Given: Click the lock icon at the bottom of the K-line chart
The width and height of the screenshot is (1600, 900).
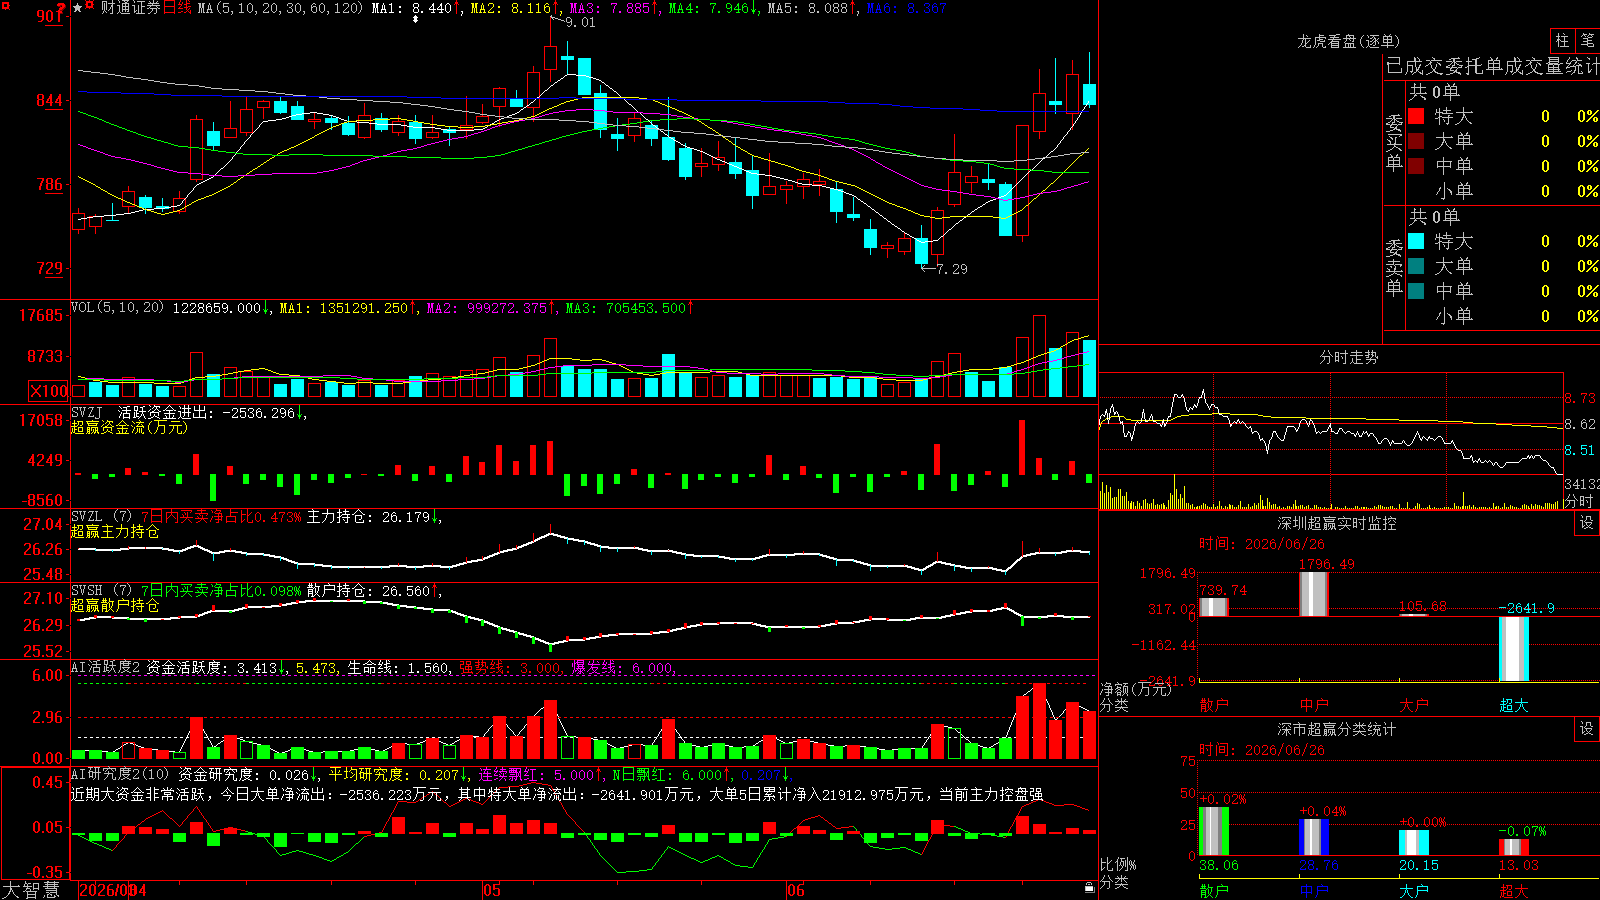Looking at the screenshot, I should tap(1090, 887).
